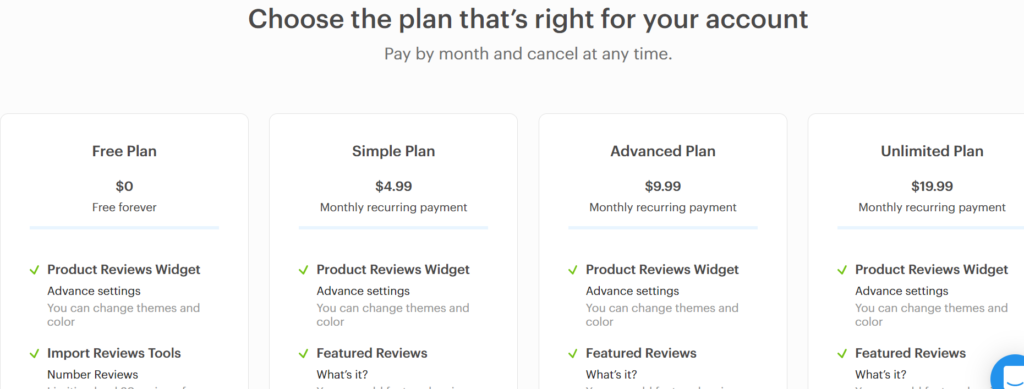Image resolution: width=1024 pixels, height=389 pixels.
Task: Click checkmark beside Simple Plan Featured Reviews
Action: click(x=304, y=354)
